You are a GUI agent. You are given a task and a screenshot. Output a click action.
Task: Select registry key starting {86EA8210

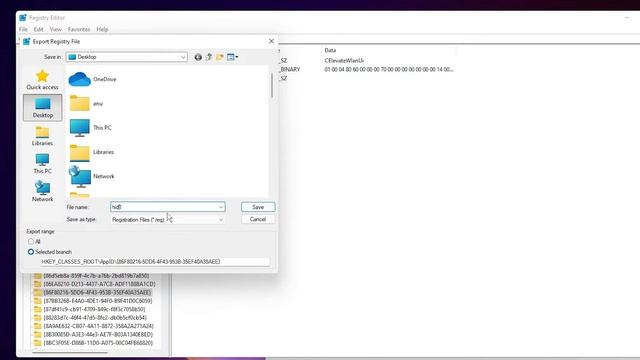(99, 284)
